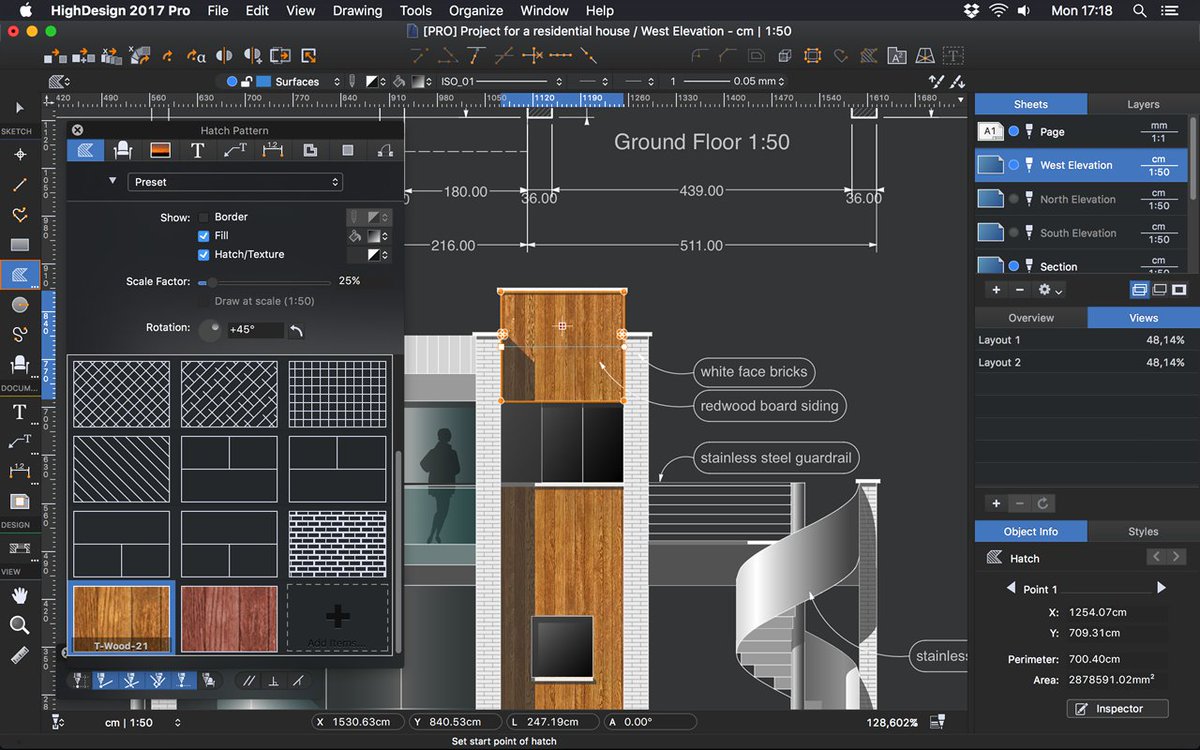Select the Spline curve tool in sidebar

click(19, 334)
